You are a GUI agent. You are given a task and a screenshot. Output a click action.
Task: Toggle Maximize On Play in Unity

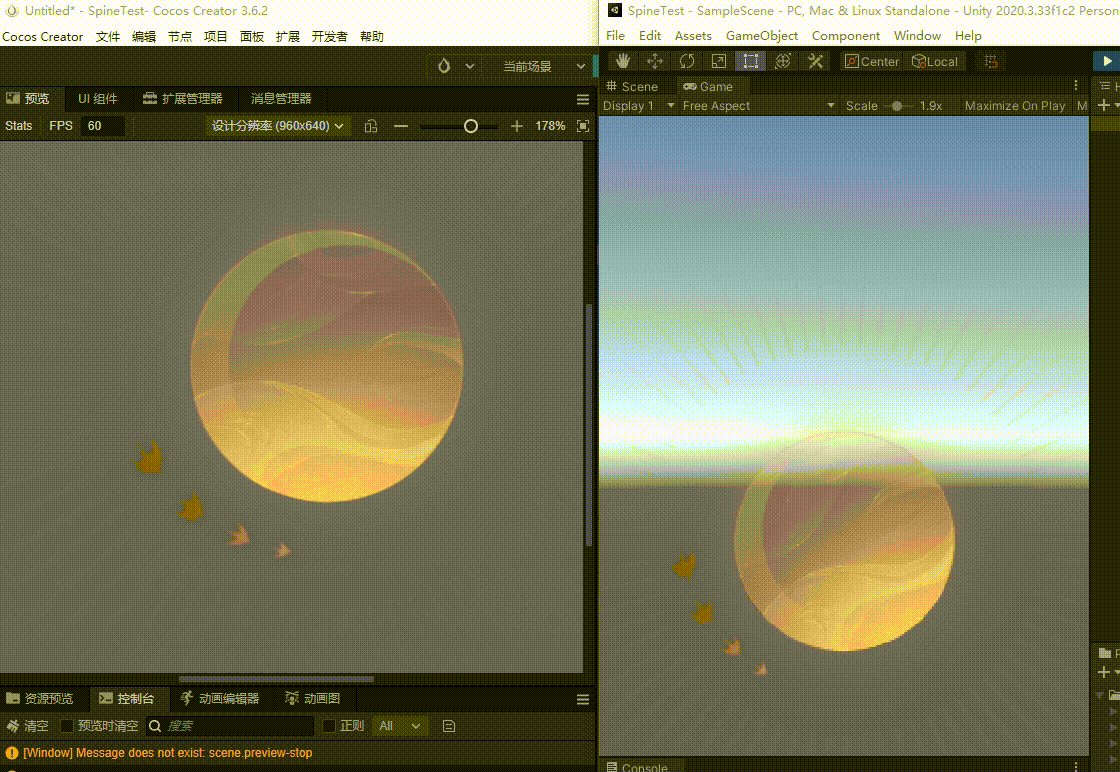(1014, 106)
